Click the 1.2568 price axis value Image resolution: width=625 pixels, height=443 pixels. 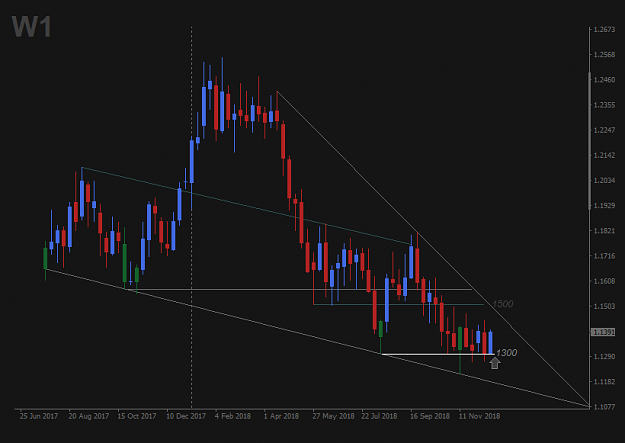click(604, 55)
